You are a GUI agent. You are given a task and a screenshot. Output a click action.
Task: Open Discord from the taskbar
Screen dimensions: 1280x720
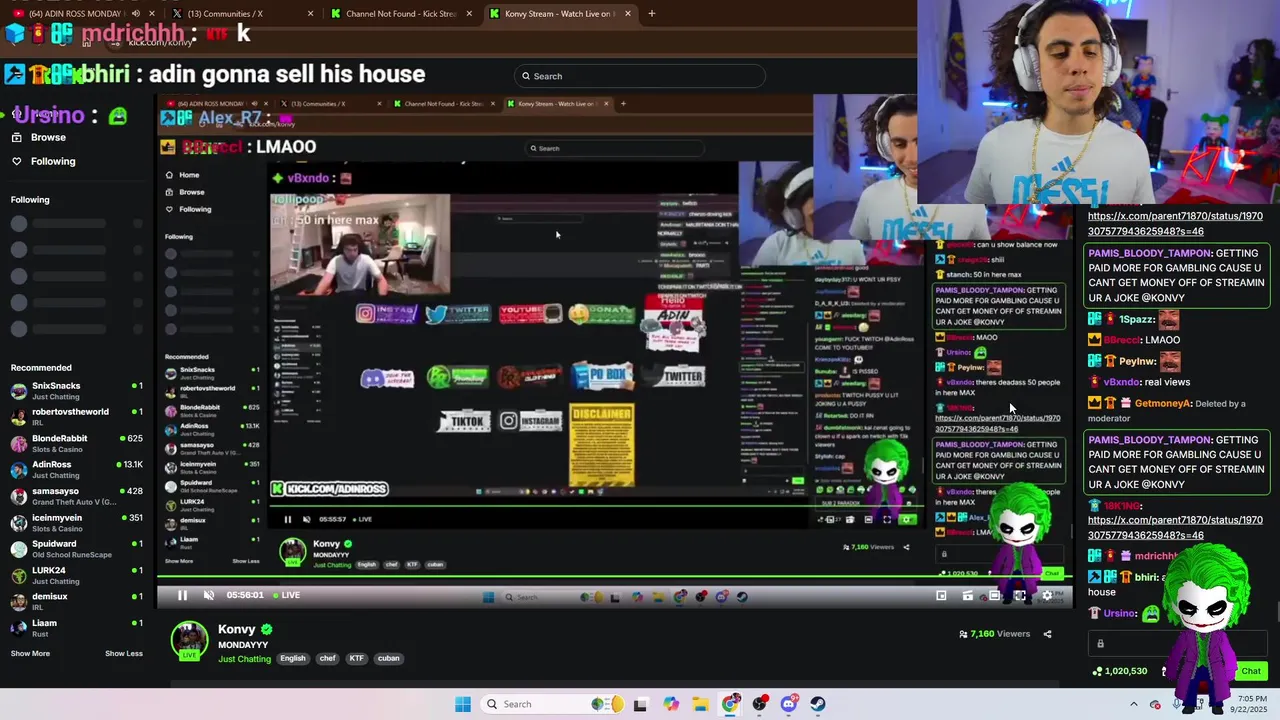[789, 704]
